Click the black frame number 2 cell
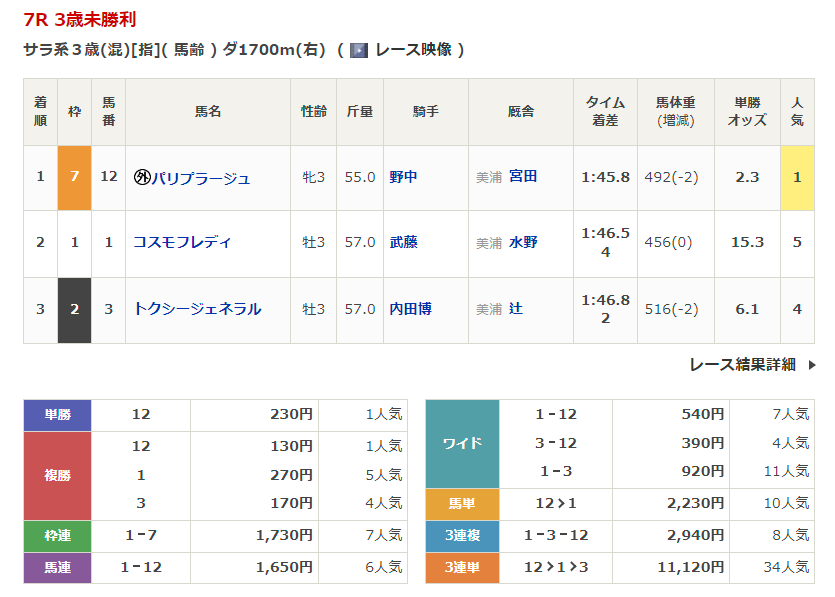Screen dimensions: 835x597 tap(74, 309)
